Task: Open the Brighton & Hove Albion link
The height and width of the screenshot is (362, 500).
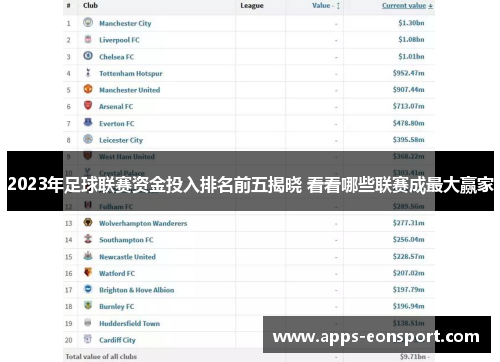Action: [136, 290]
